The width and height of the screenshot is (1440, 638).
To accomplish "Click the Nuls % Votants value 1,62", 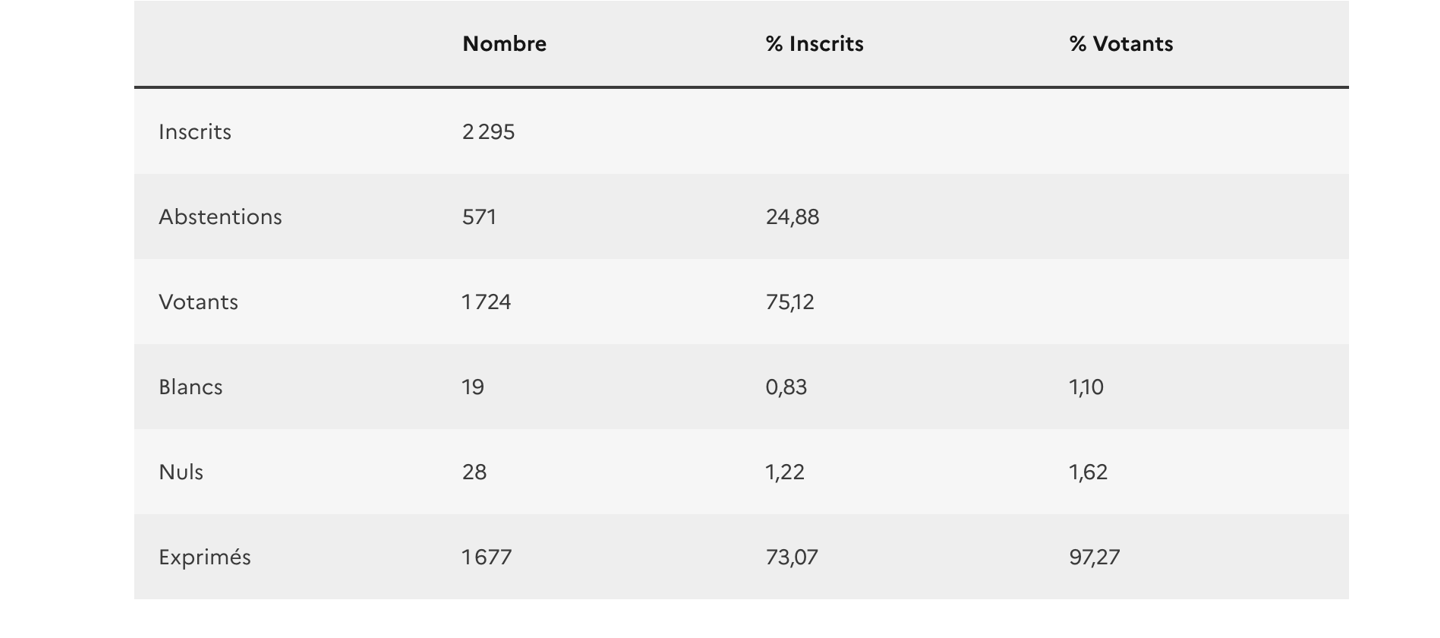I will (x=1088, y=472).
